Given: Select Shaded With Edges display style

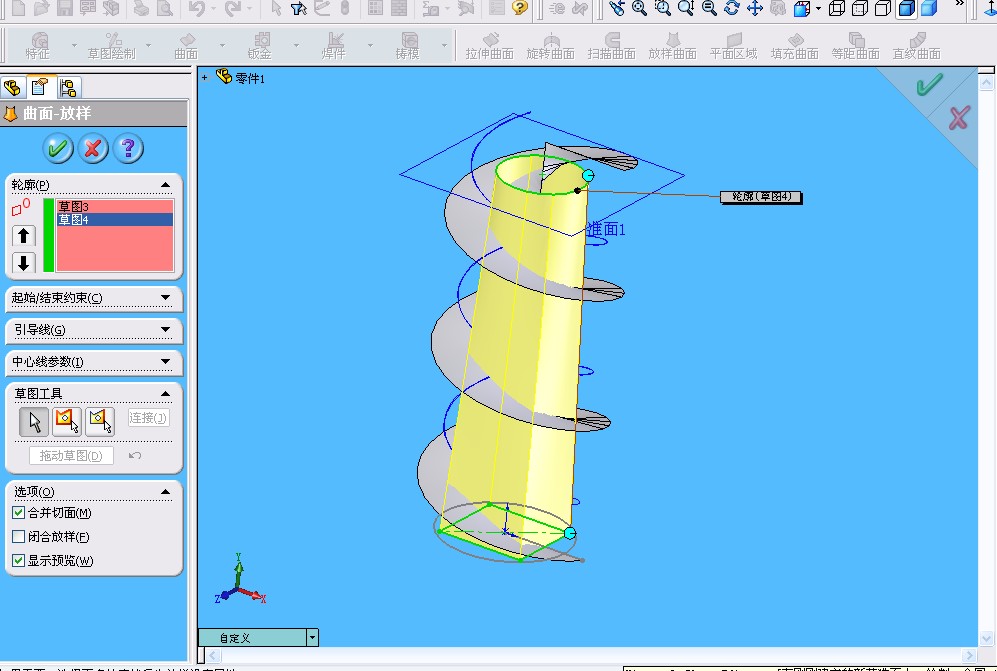Looking at the screenshot, I should tap(906, 8).
